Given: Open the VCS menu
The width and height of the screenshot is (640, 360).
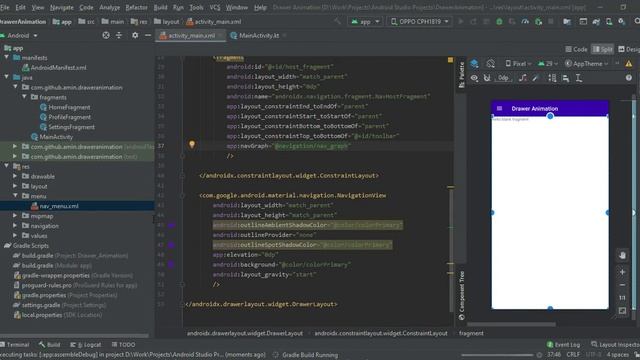Looking at the screenshot, I should 215,7.
